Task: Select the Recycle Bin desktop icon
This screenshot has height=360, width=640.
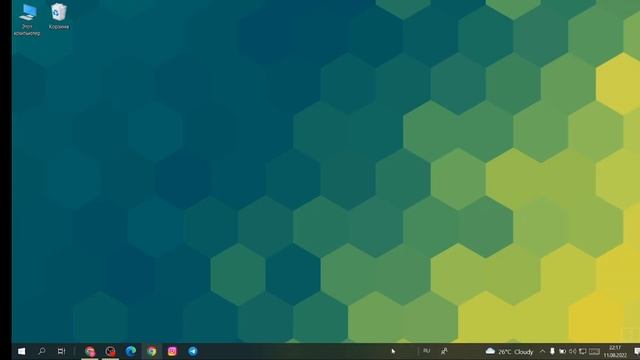Action: (59, 16)
